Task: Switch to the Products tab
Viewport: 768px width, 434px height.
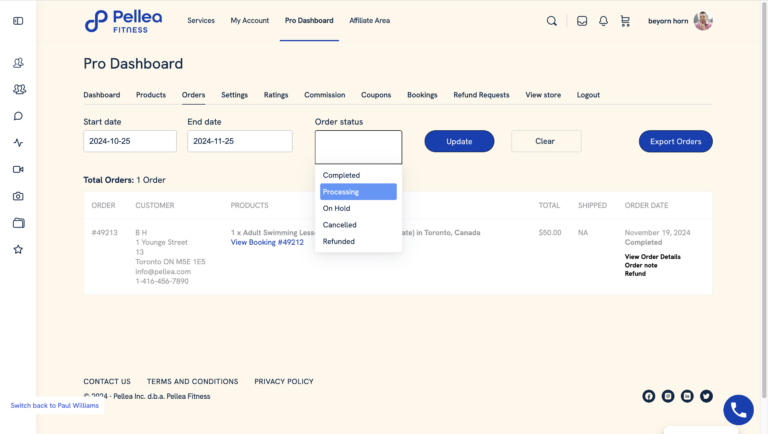Action: tap(151, 95)
